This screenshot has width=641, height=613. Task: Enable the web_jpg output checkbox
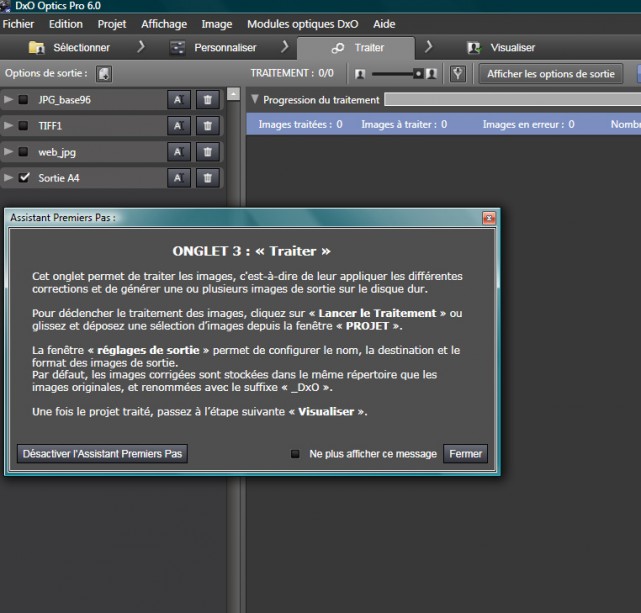(23, 152)
